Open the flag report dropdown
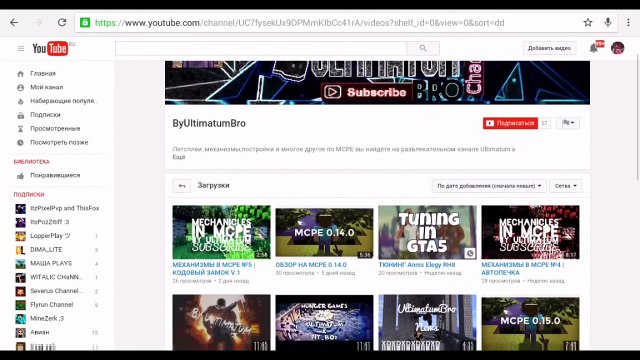The height and width of the screenshot is (360, 640). [x=568, y=123]
